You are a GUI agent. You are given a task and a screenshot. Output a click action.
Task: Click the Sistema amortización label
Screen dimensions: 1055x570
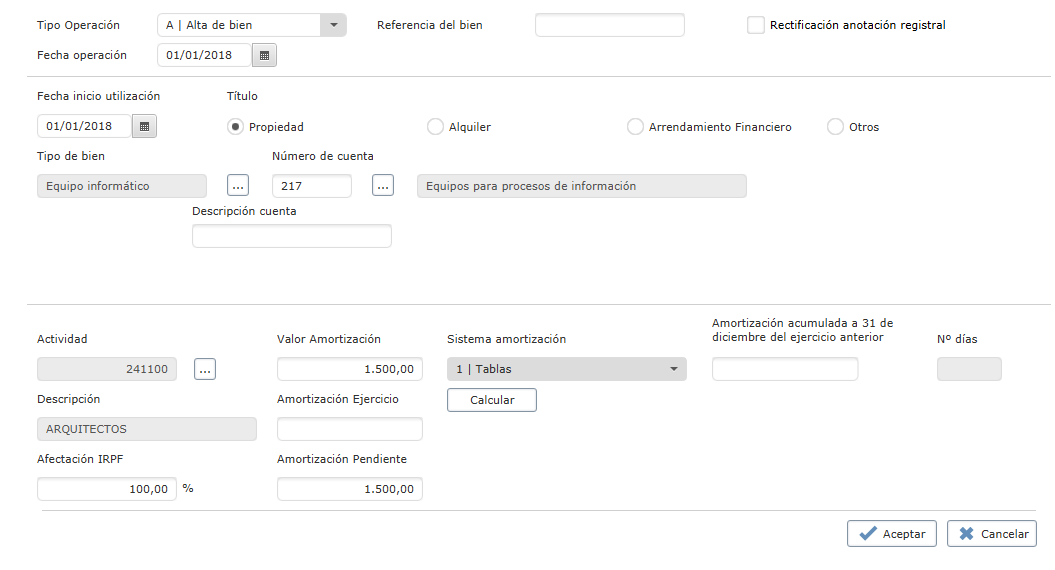(507, 339)
